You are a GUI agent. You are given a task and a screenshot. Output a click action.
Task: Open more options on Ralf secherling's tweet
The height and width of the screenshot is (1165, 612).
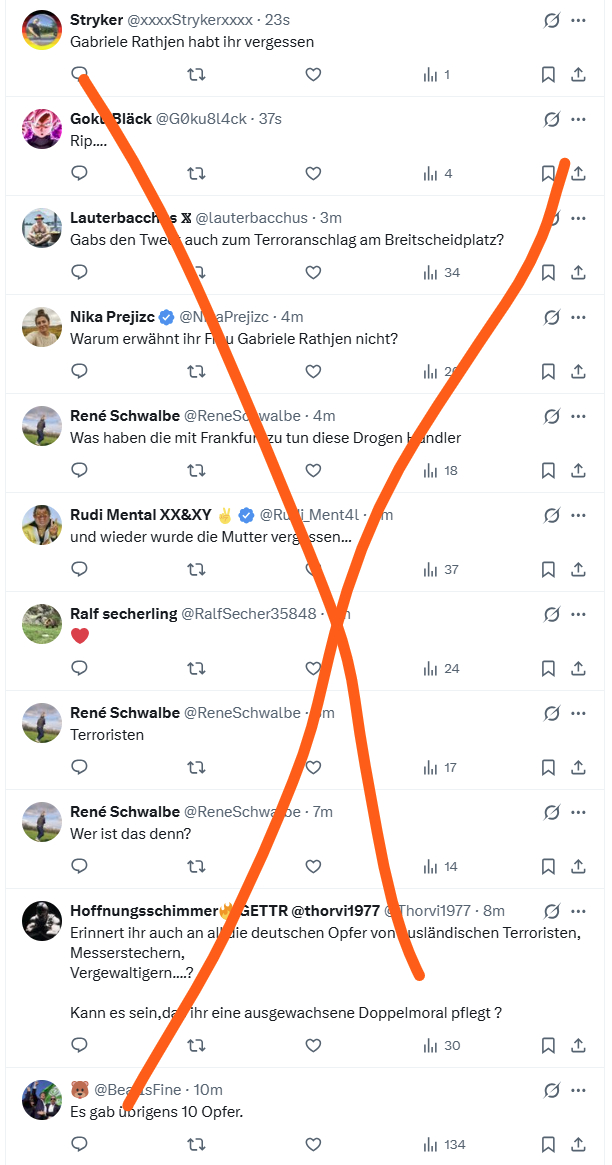point(578,614)
